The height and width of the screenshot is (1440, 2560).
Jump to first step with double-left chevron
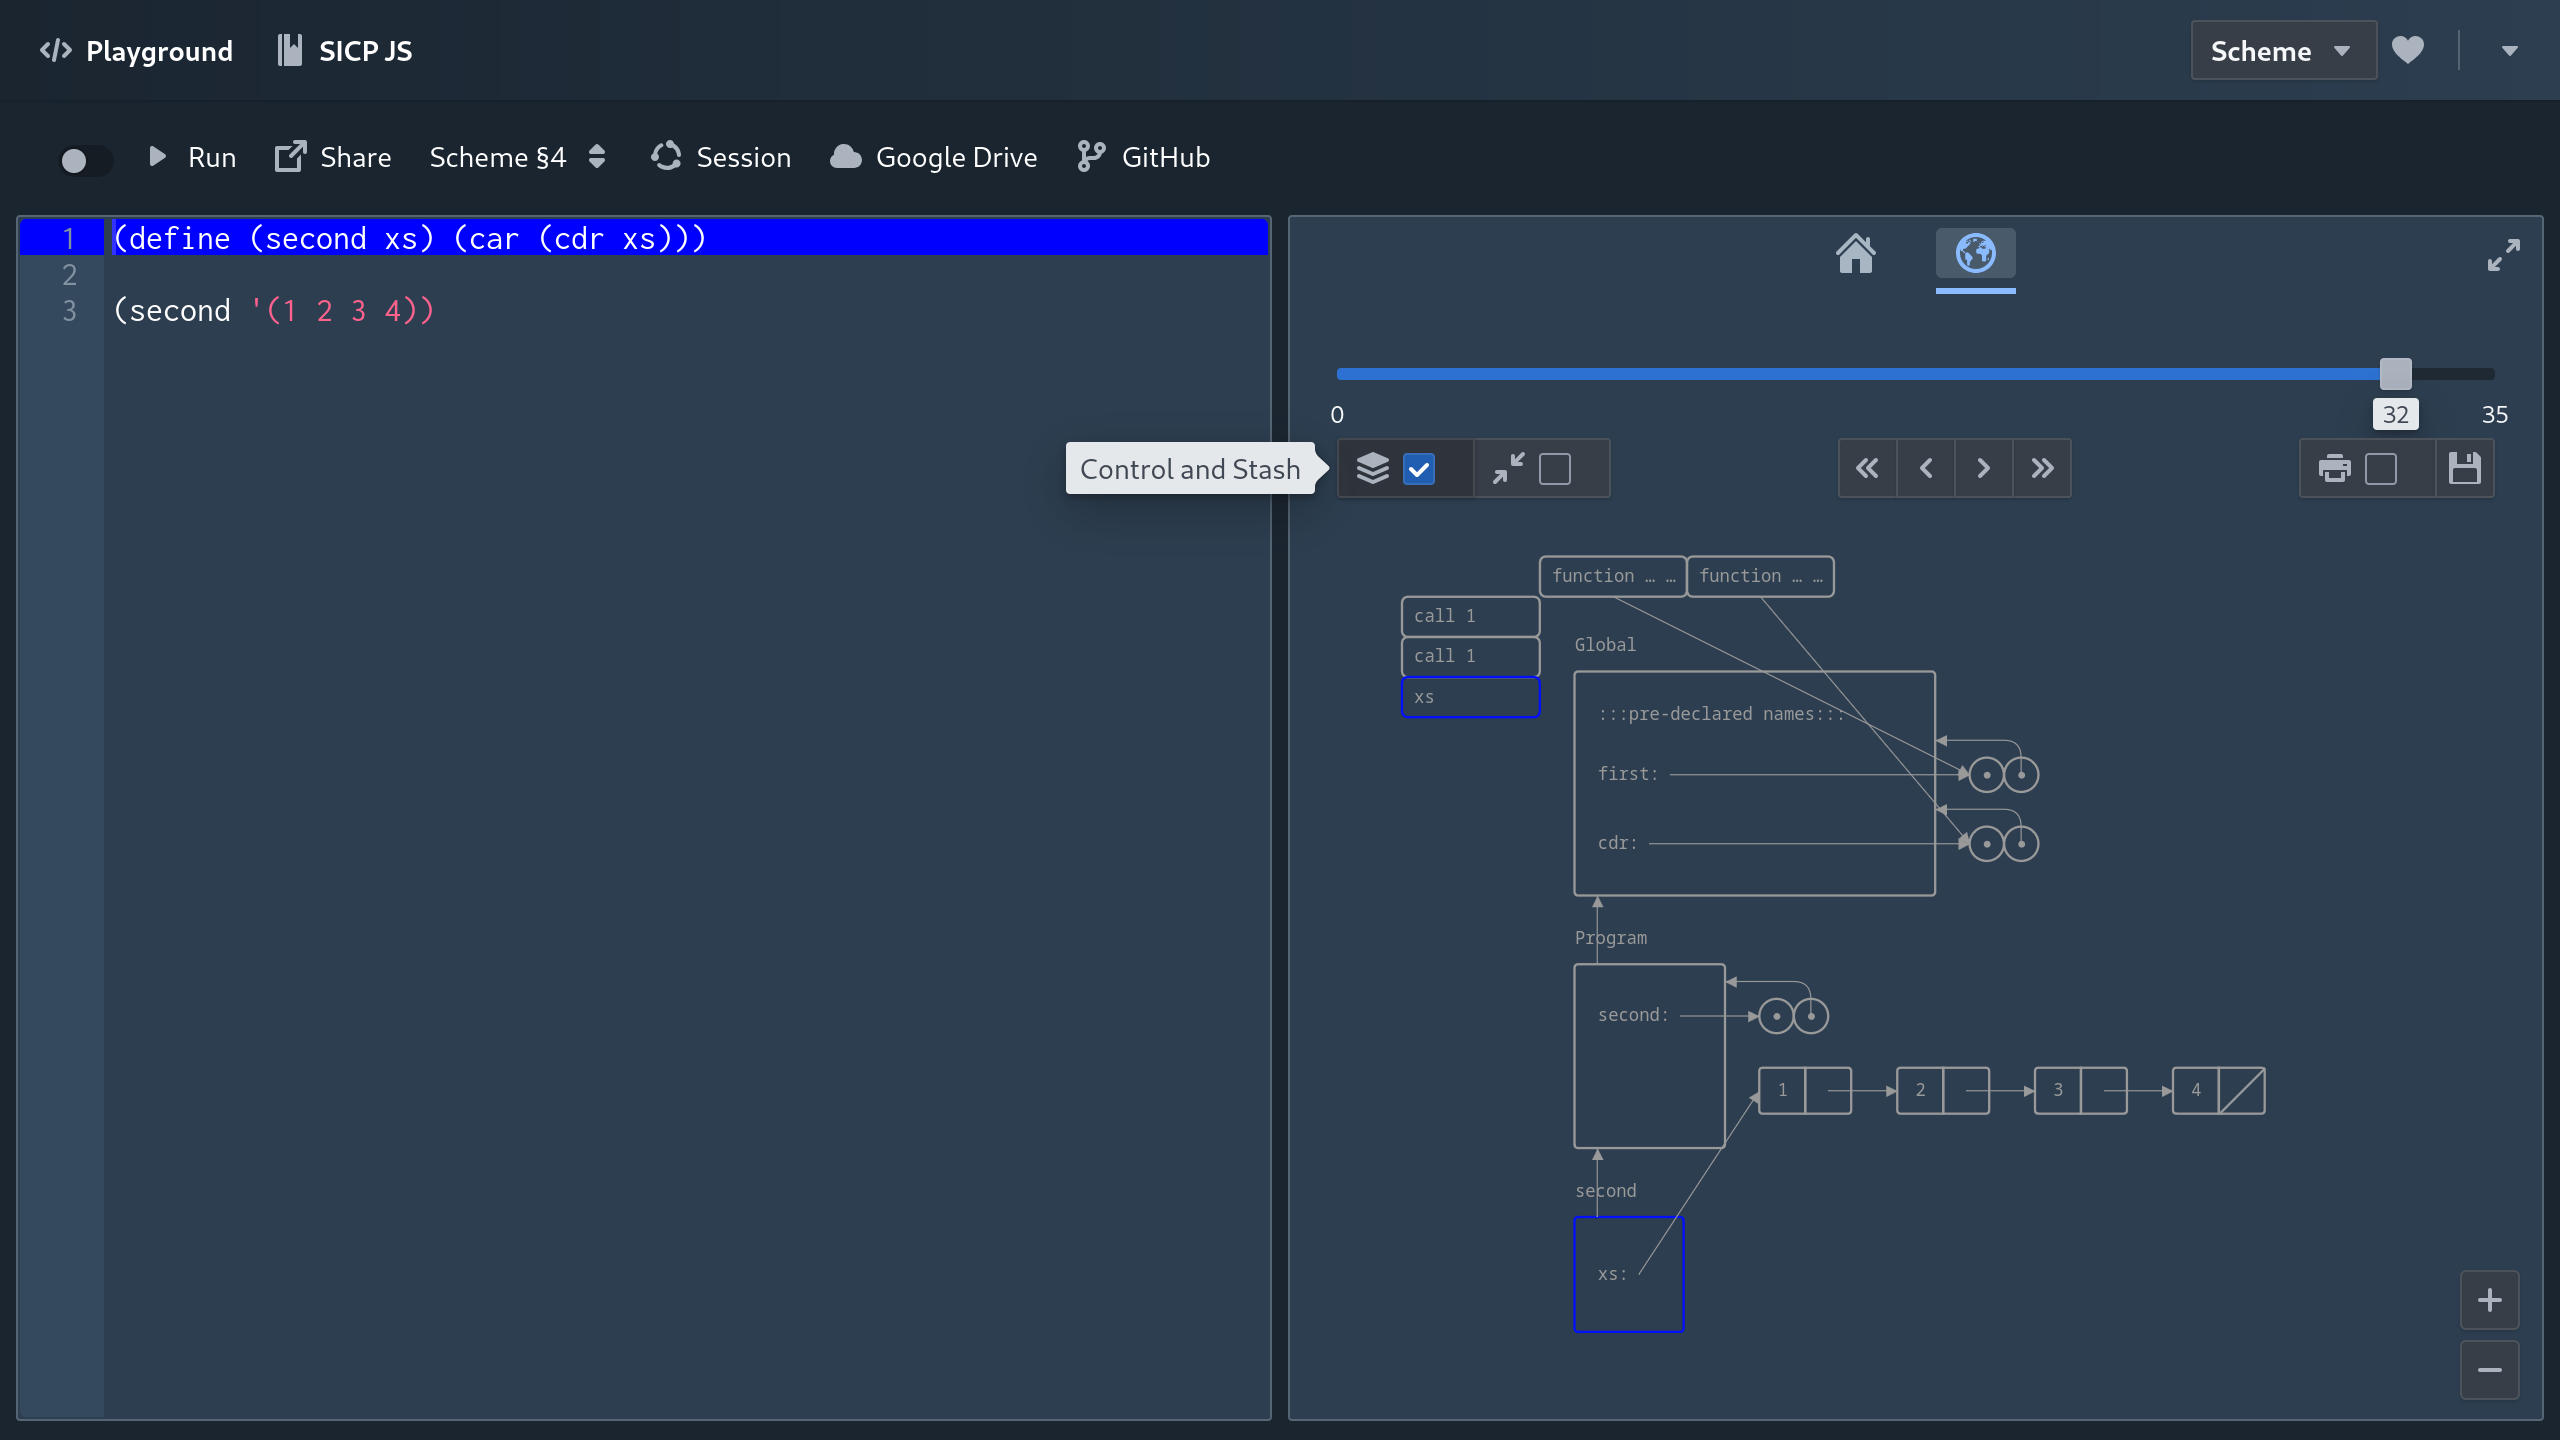1867,468
